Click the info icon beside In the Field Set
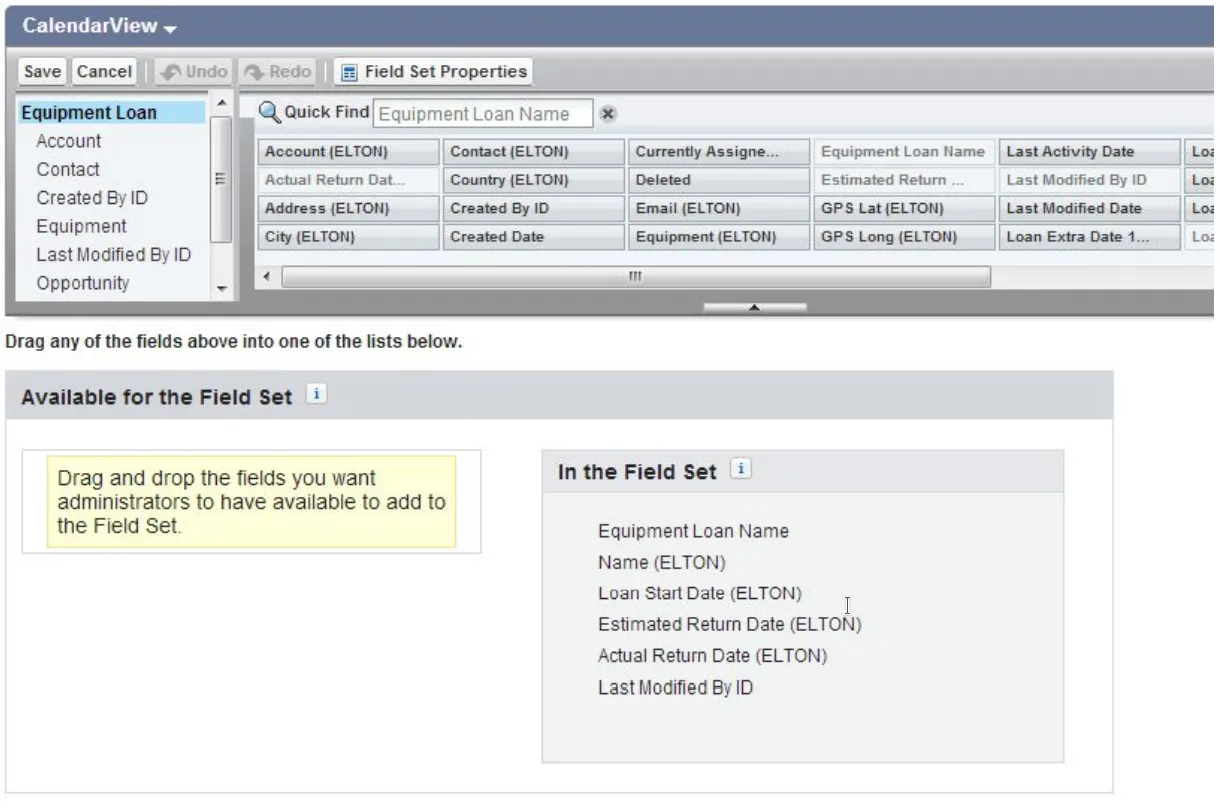1220x810 pixels. coord(741,470)
